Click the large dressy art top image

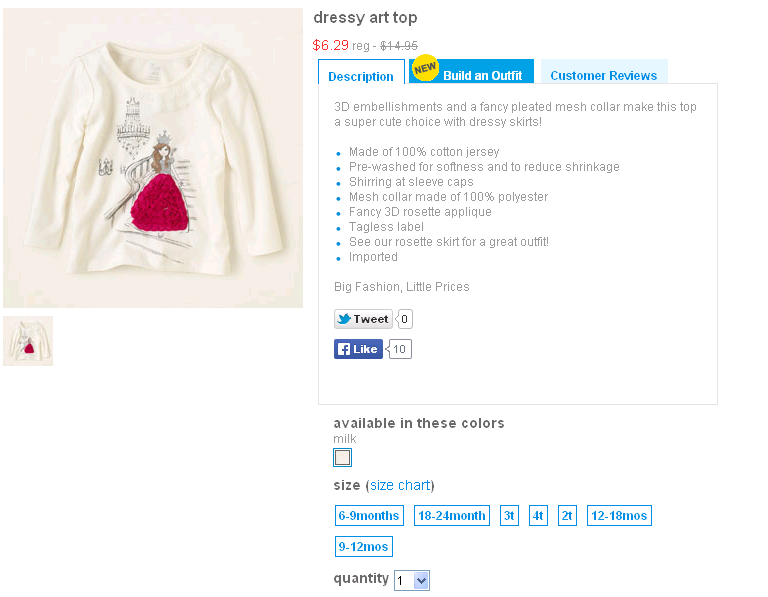(x=153, y=158)
